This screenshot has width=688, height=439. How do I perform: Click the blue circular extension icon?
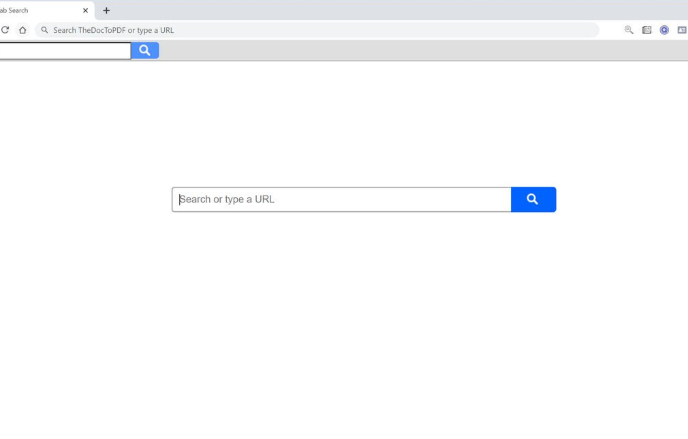pos(664,30)
